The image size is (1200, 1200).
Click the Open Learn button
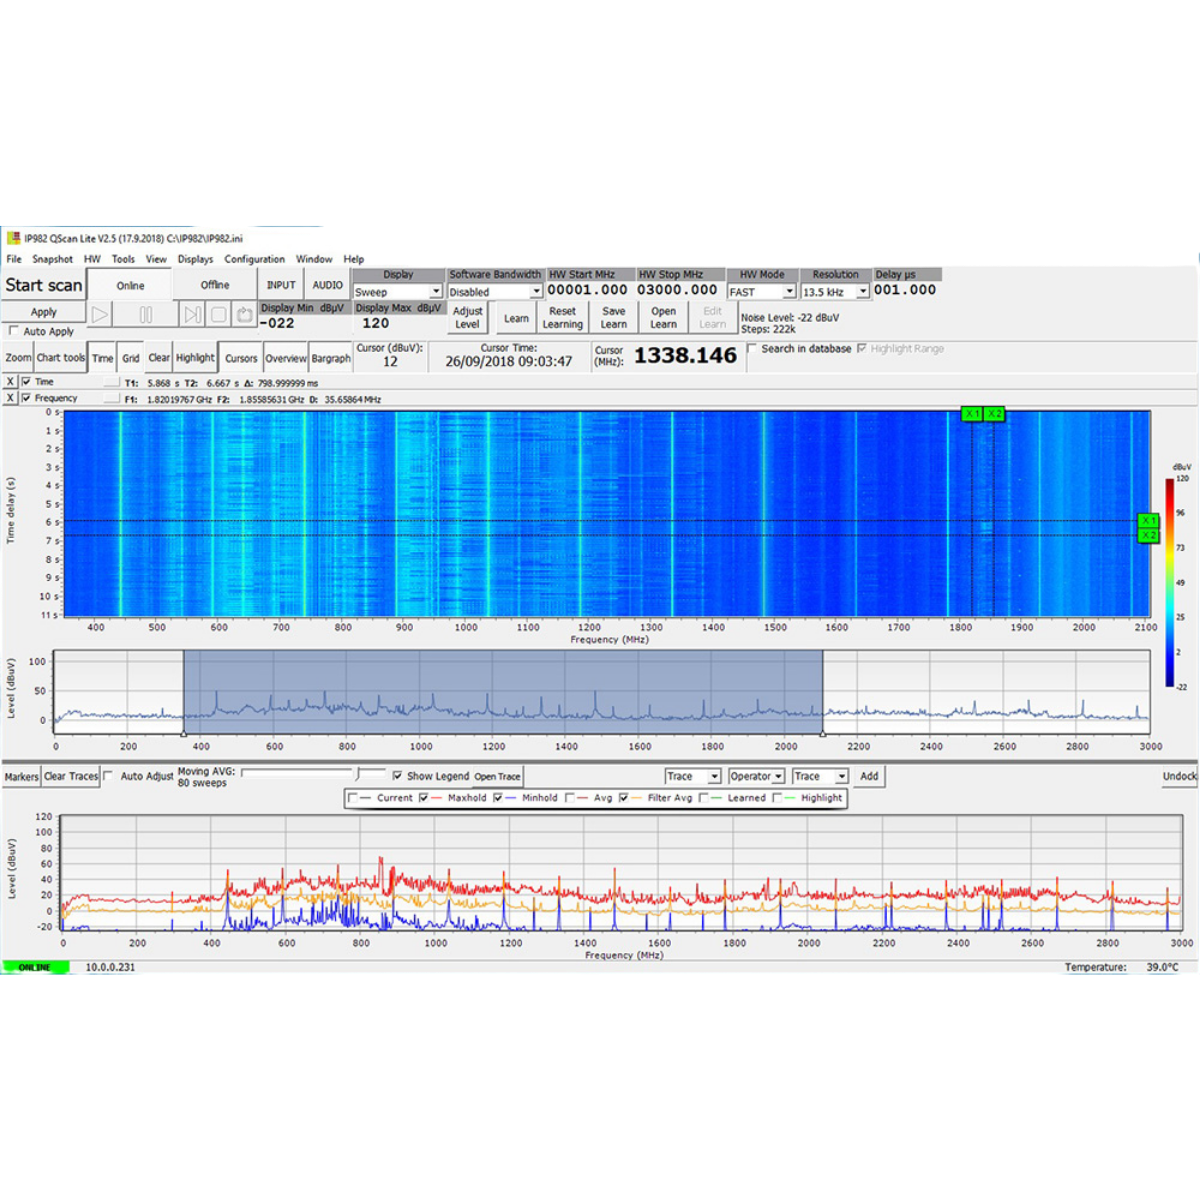pos(663,318)
